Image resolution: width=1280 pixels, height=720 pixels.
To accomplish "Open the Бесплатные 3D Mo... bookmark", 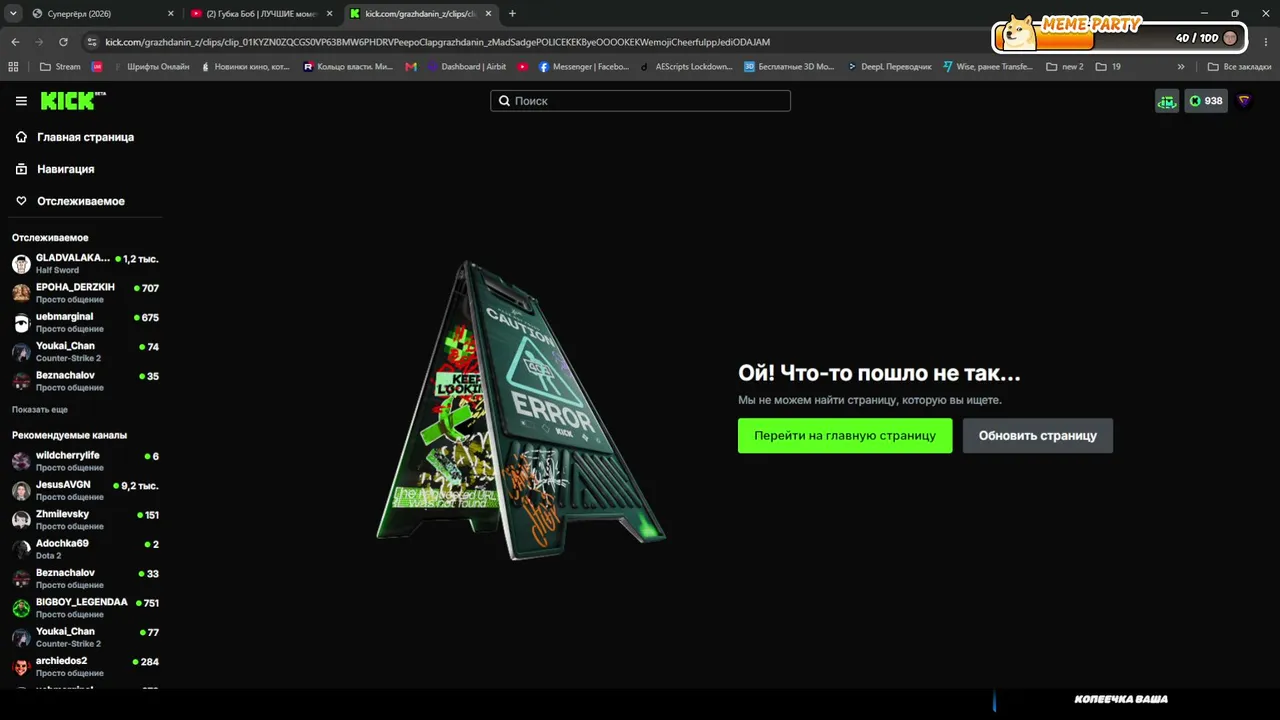I will pos(789,67).
